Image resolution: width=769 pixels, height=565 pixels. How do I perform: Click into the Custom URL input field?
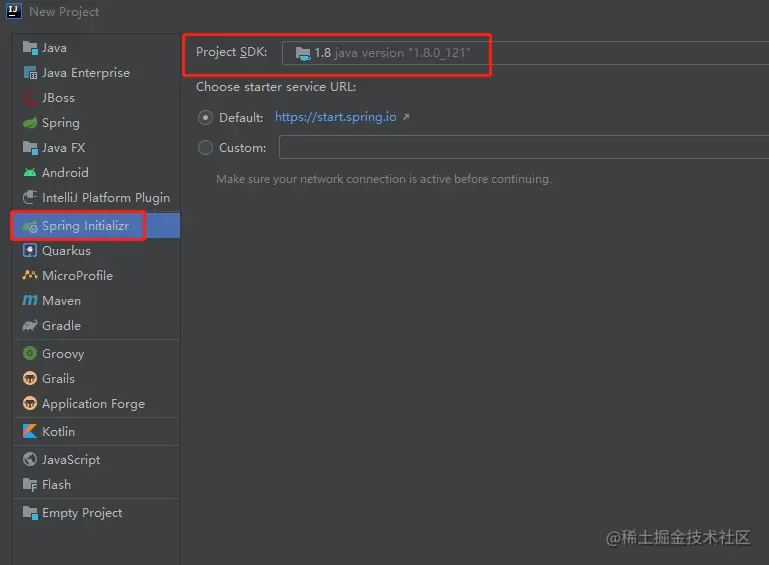point(524,147)
